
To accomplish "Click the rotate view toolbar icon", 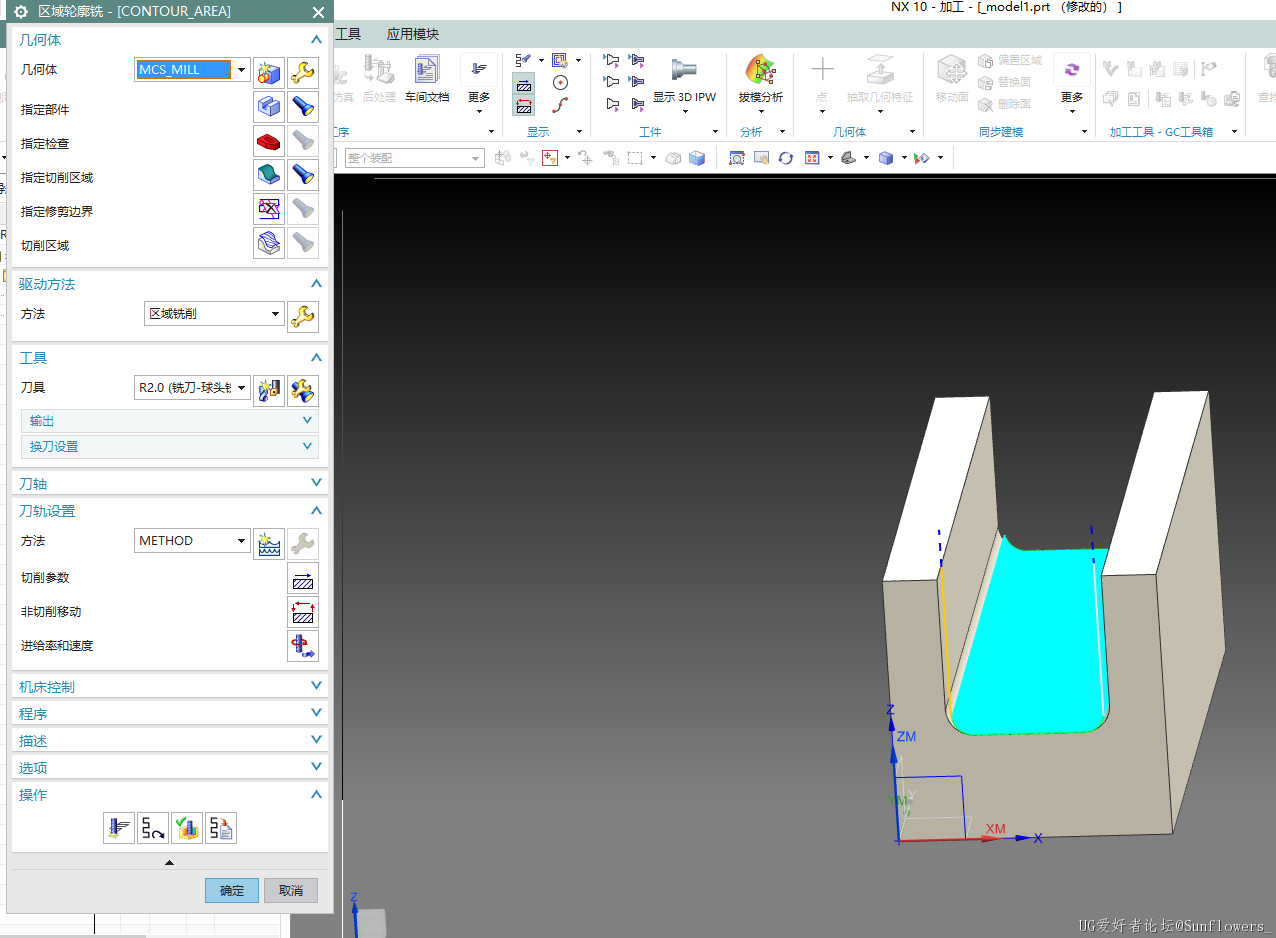I will tap(786, 158).
